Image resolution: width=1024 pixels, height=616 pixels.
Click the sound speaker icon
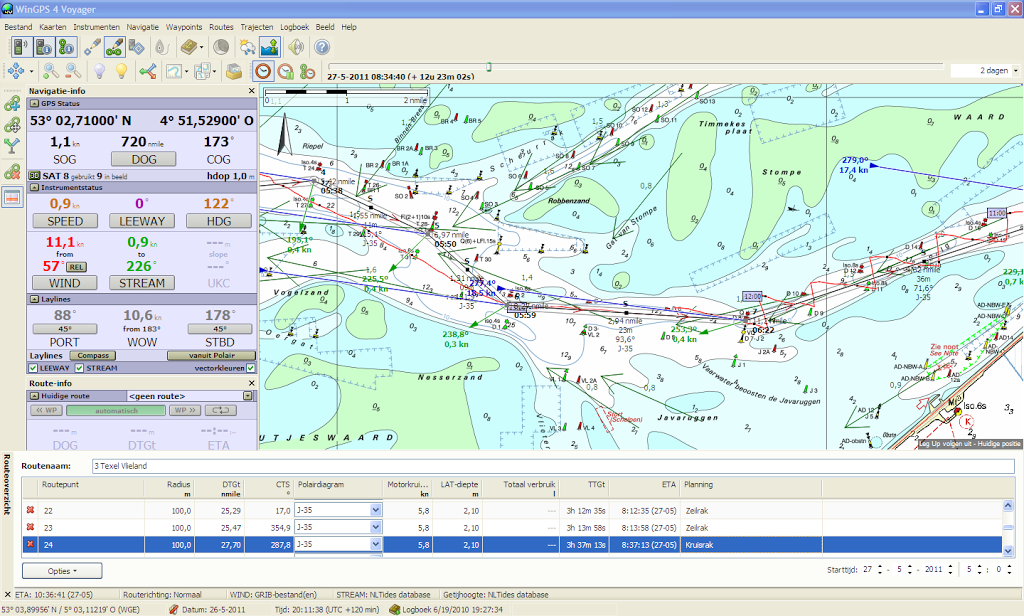296,47
